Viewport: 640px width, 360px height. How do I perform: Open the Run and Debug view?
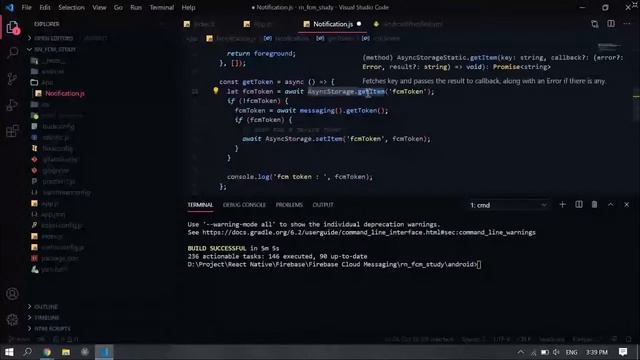[x=12, y=104]
